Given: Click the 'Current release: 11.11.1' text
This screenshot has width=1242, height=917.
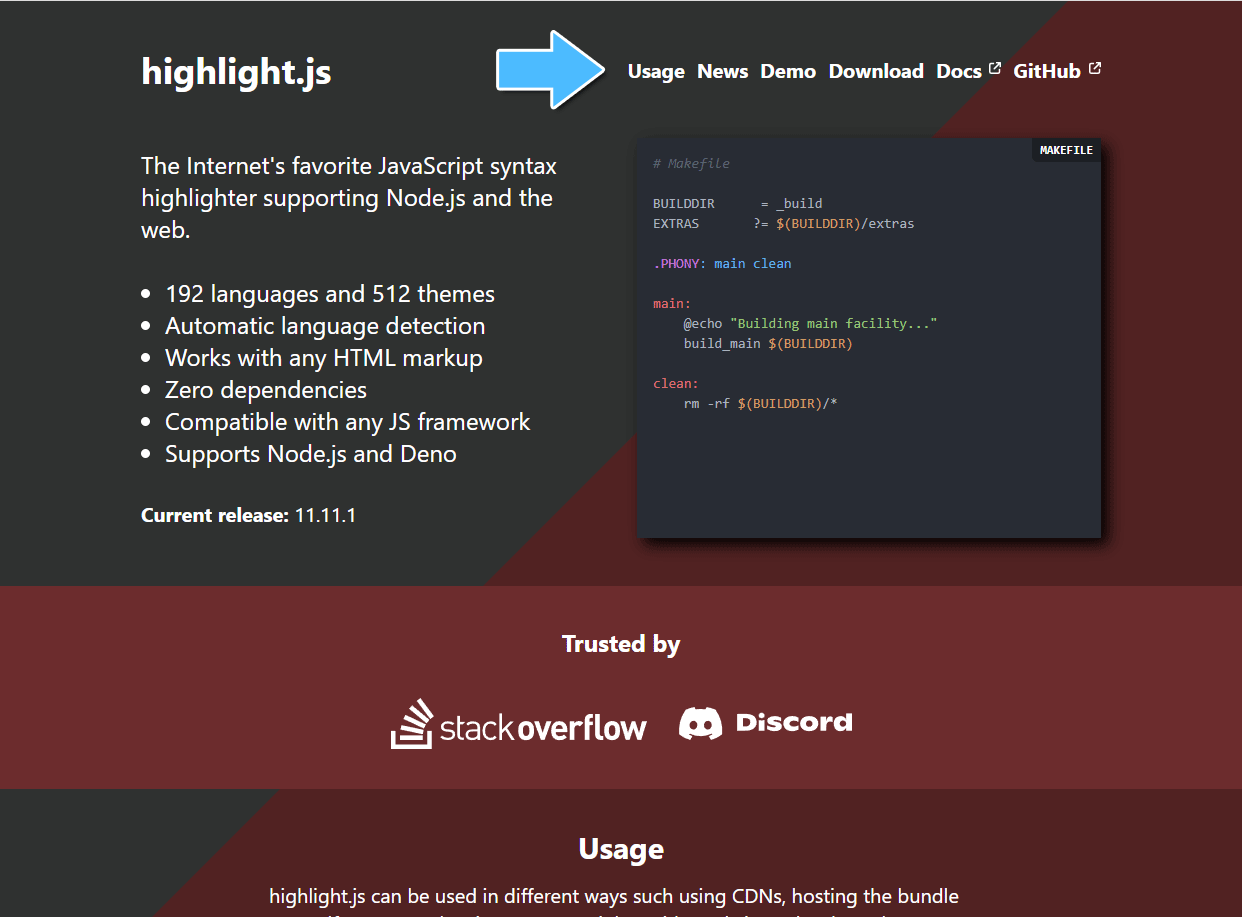Looking at the screenshot, I should [249, 516].
